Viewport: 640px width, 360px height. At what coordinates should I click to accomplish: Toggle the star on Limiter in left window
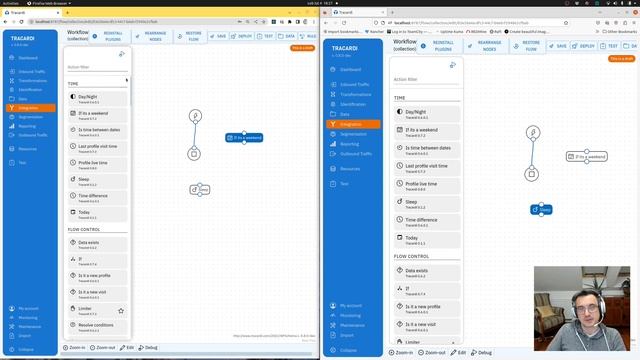pyautogui.click(x=121, y=311)
